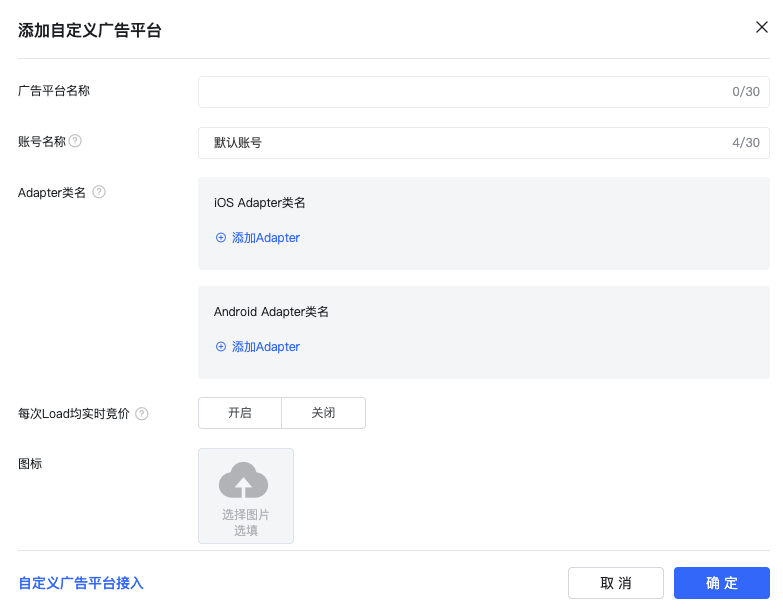Click the 选择图片 text in upload box
This screenshot has height=613, width=783.
pyautogui.click(x=246, y=514)
